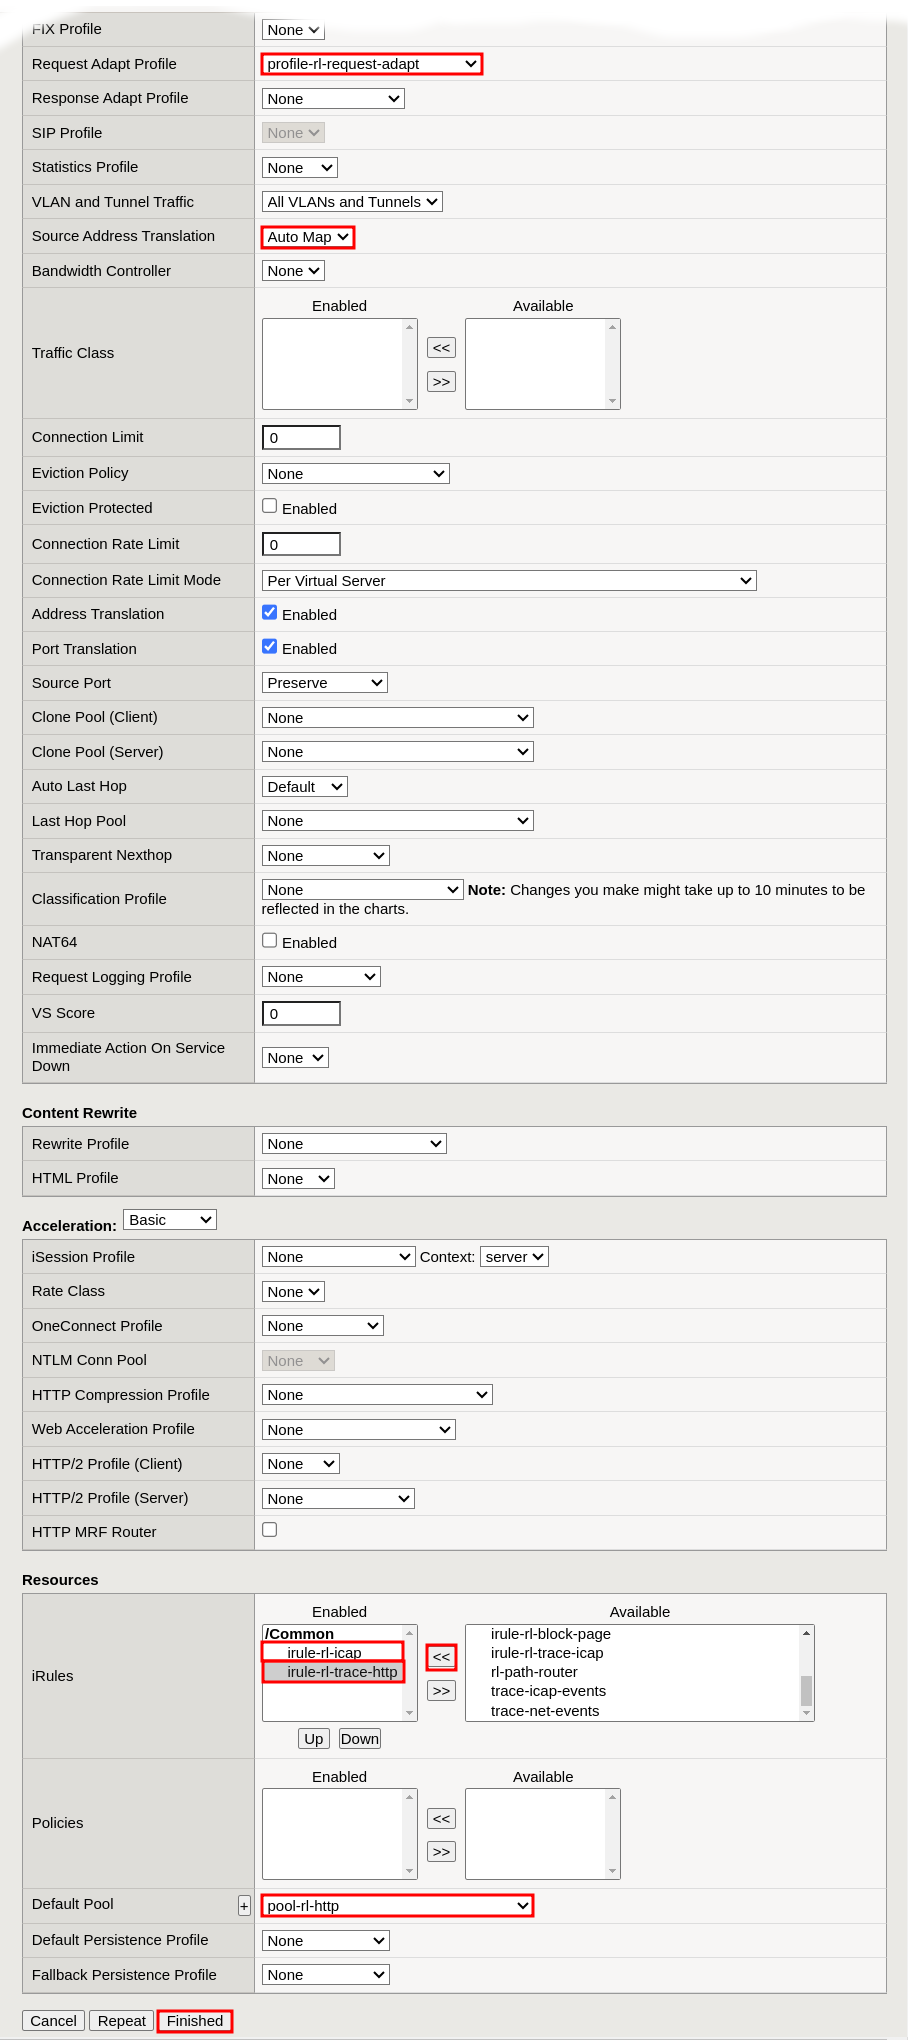Image resolution: width=908 pixels, height=2040 pixels.
Task: Click the iRules >> move-to-available button
Action: (441, 1690)
